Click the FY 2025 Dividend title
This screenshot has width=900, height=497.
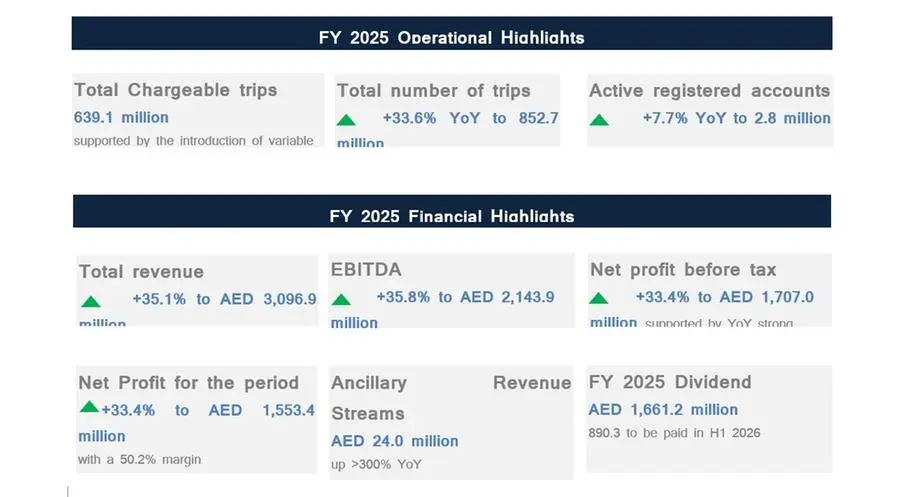tap(669, 382)
